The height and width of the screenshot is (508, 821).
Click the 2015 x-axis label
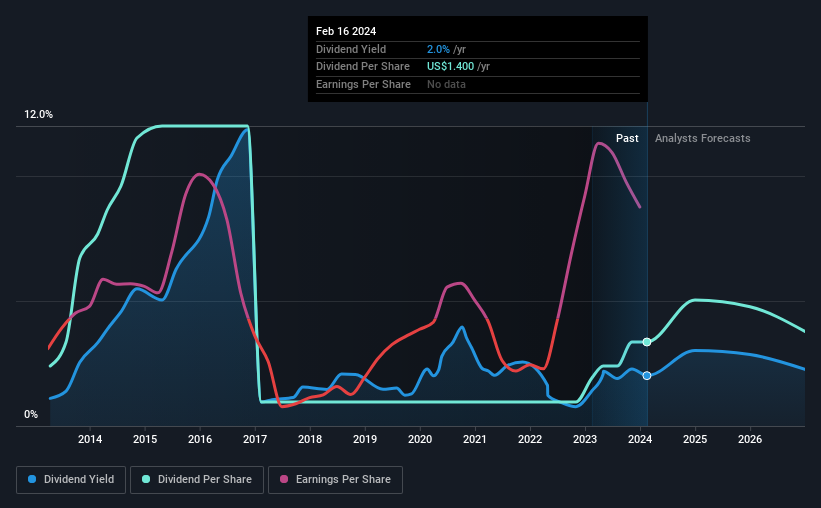click(x=145, y=439)
